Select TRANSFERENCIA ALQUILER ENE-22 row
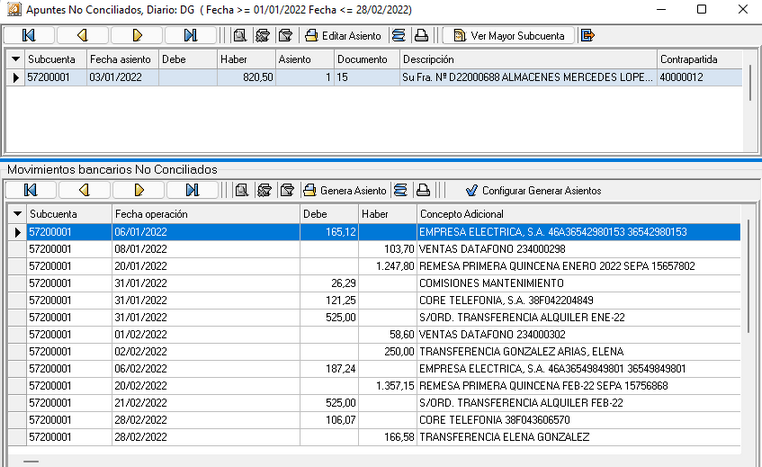The height and width of the screenshot is (467, 762). pos(374,317)
